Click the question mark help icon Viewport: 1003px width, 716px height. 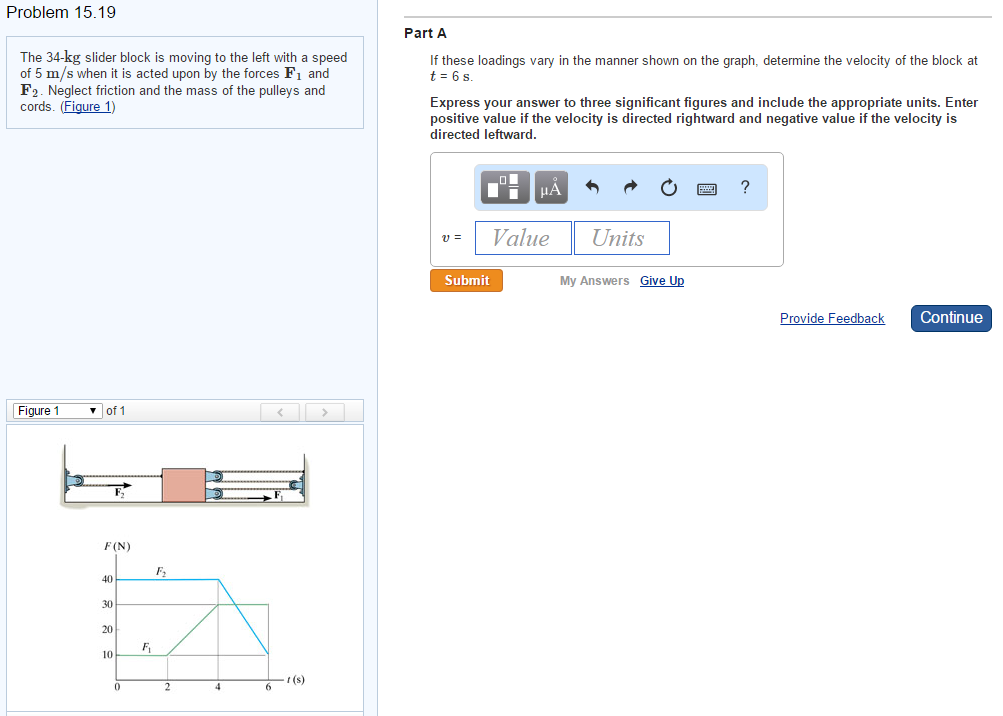pyautogui.click(x=744, y=187)
